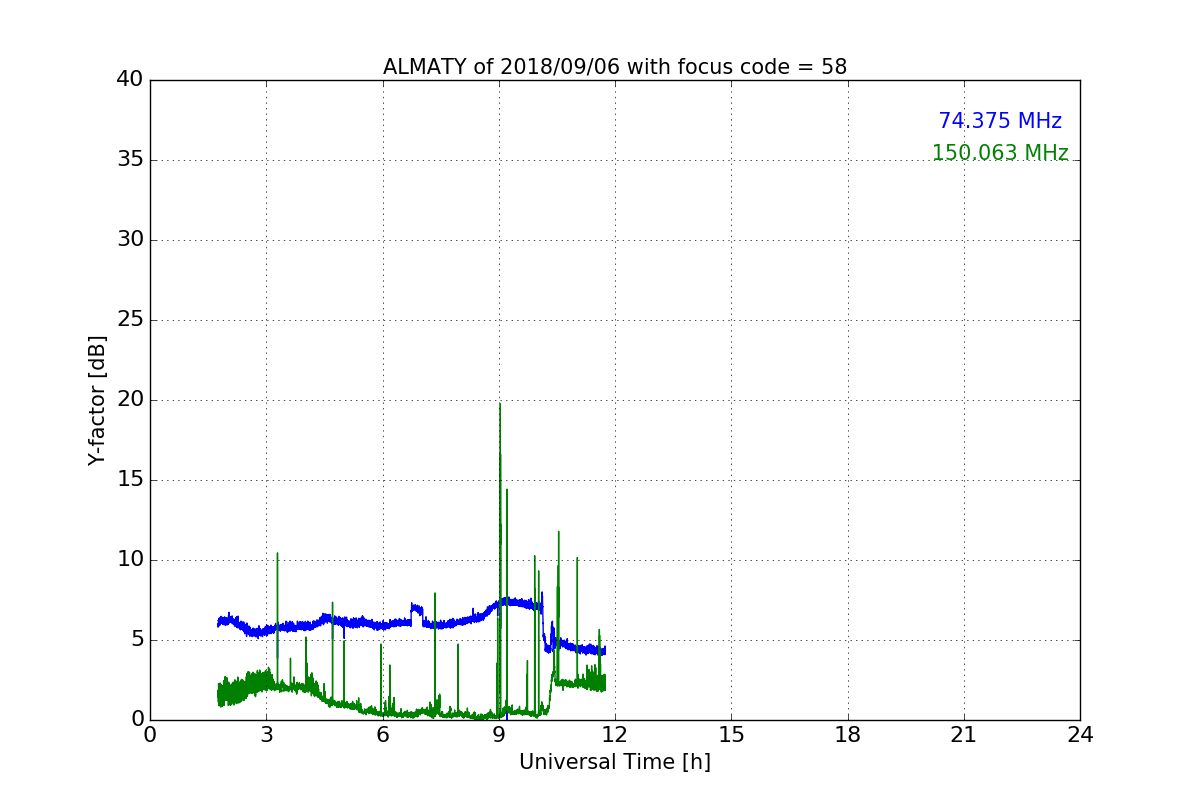Click the 'Y-factor [dB]' axis label

point(97,400)
